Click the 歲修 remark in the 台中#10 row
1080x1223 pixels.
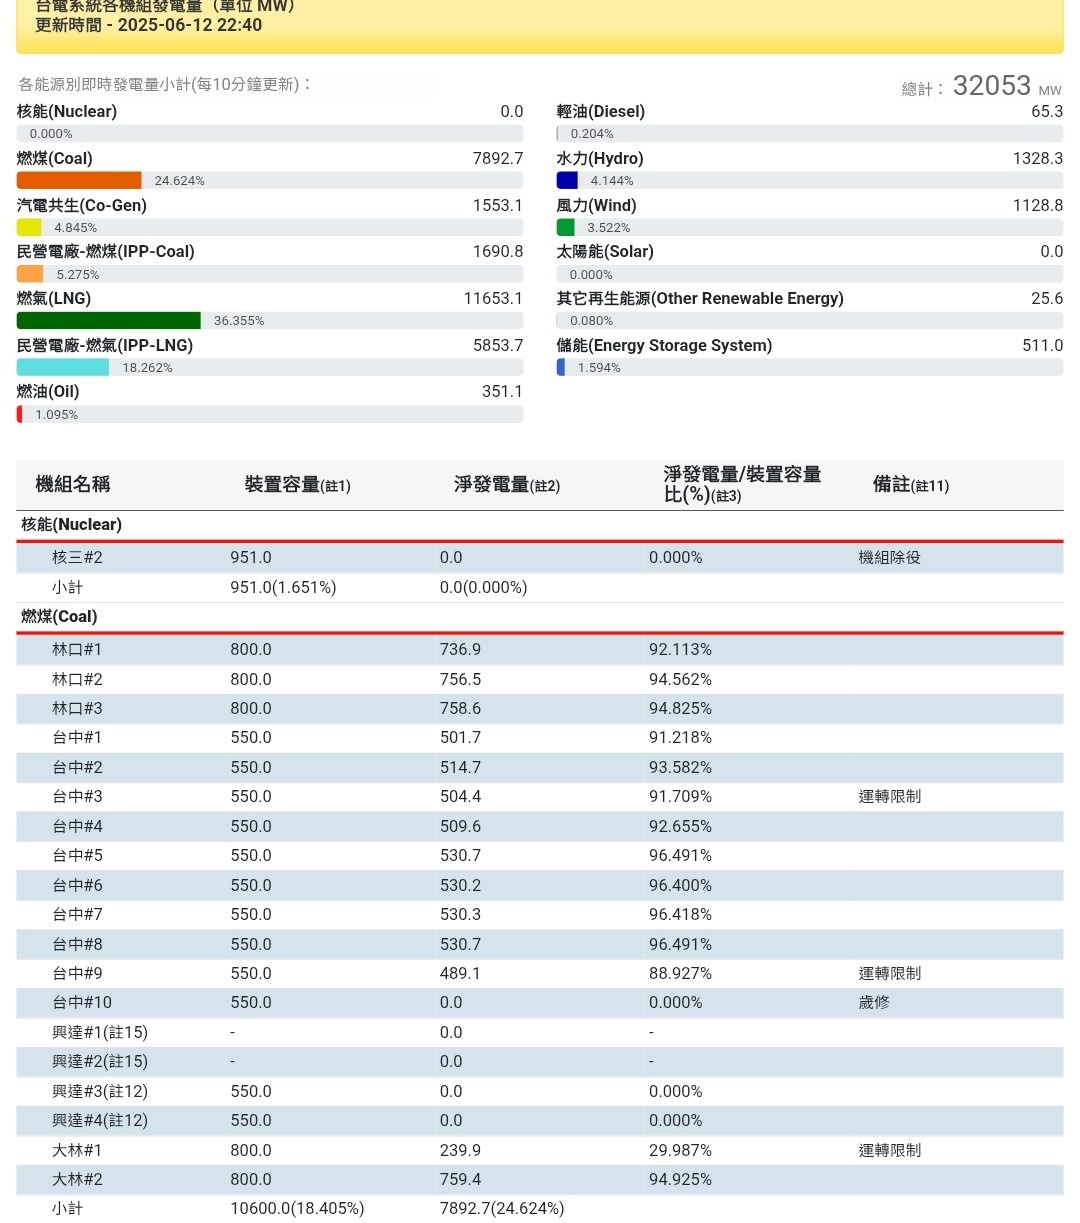(x=874, y=1003)
